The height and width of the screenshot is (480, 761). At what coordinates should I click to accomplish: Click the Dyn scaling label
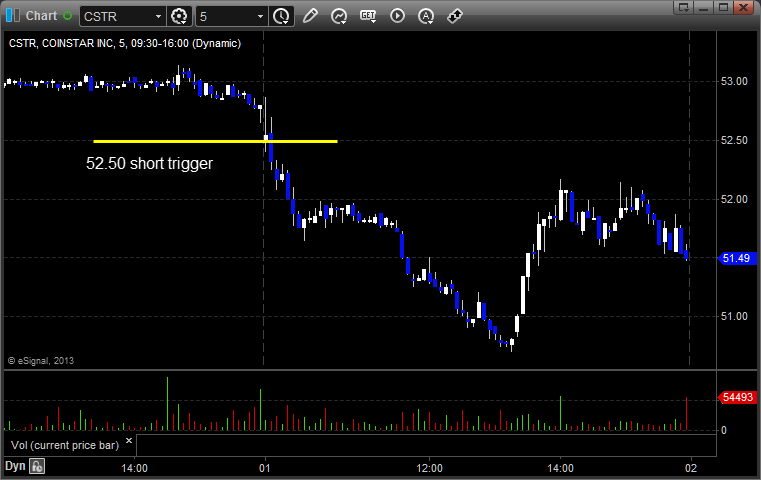coord(15,466)
